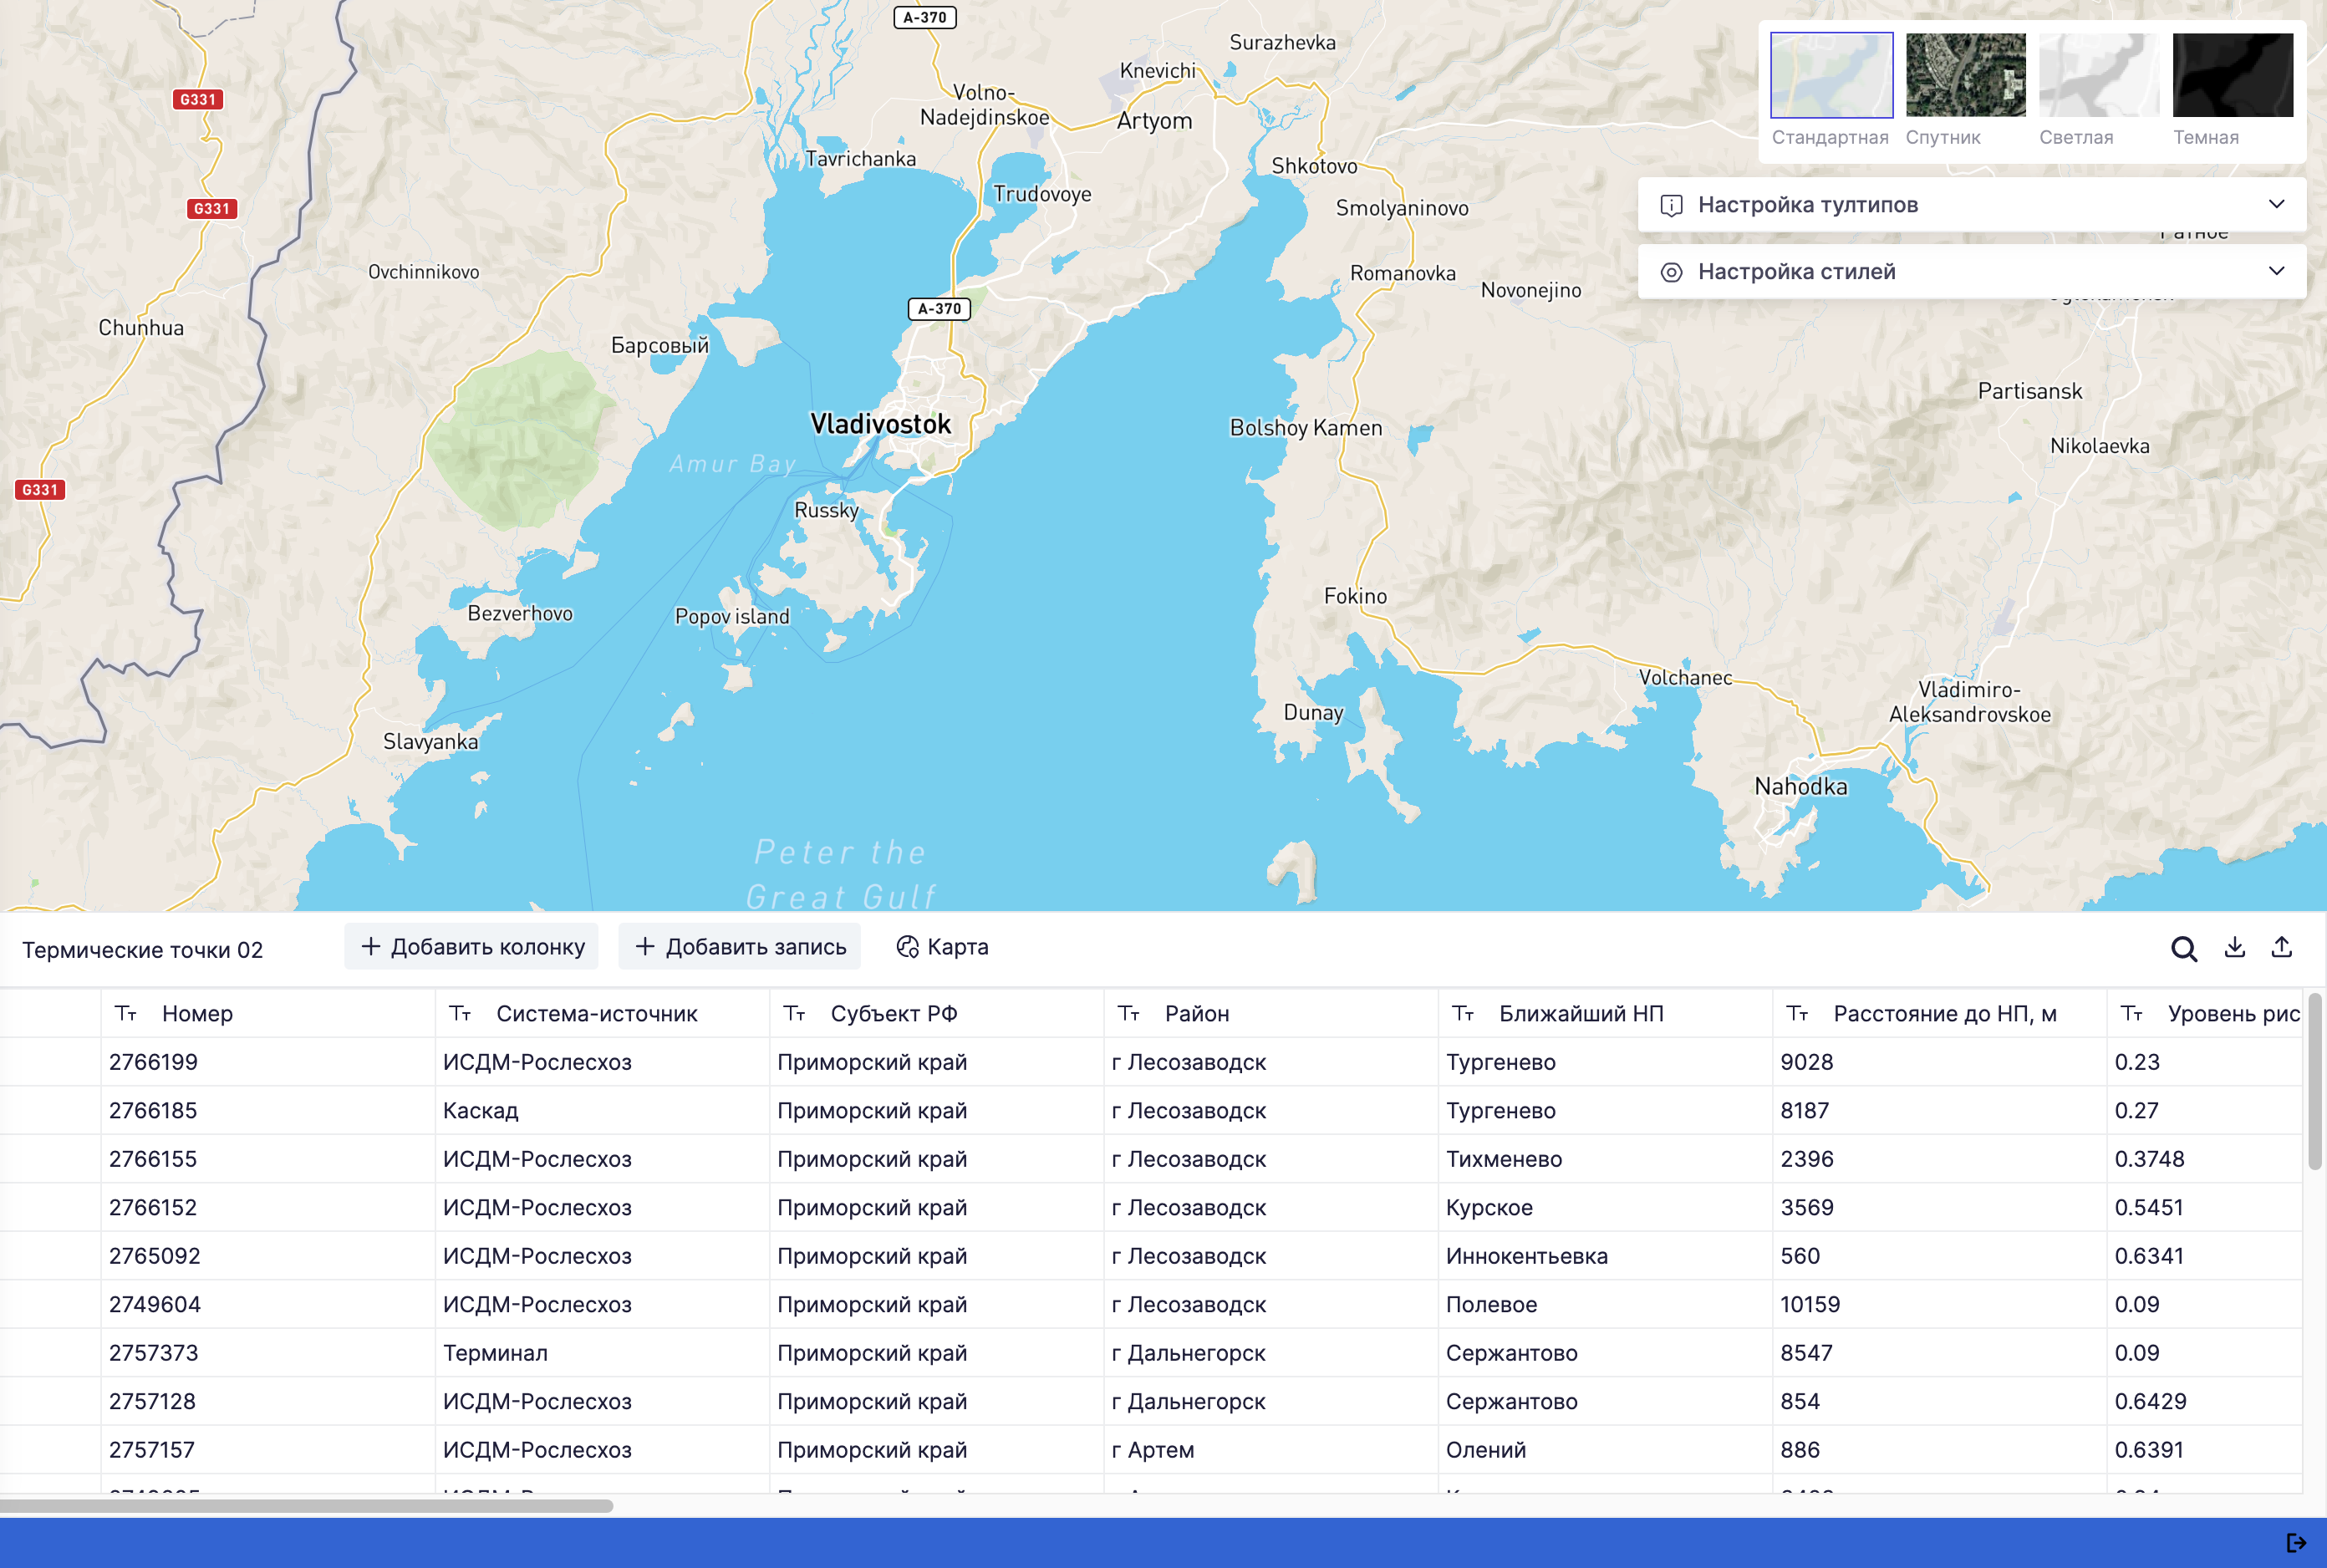Viewport: 2327px width, 1568px height.
Task: Click the text type icon of Номер column
Action: click(x=126, y=1013)
